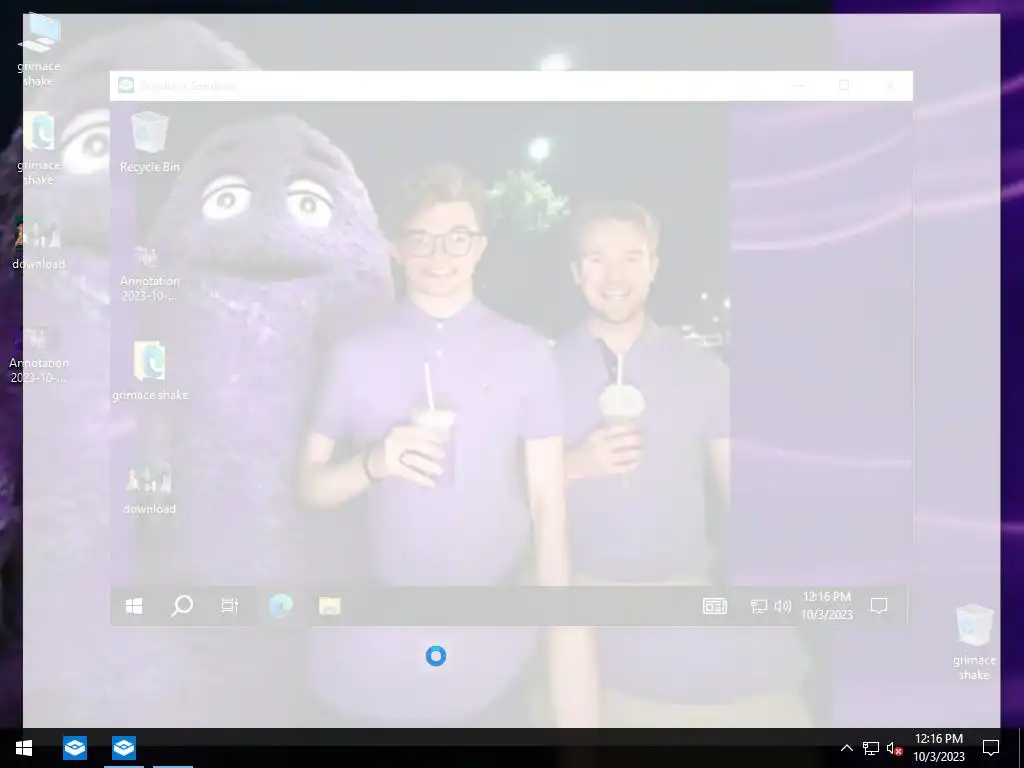1024x768 pixels.
Task: Maximize the Windows Sandbox window
Action: click(x=844, y=86)
